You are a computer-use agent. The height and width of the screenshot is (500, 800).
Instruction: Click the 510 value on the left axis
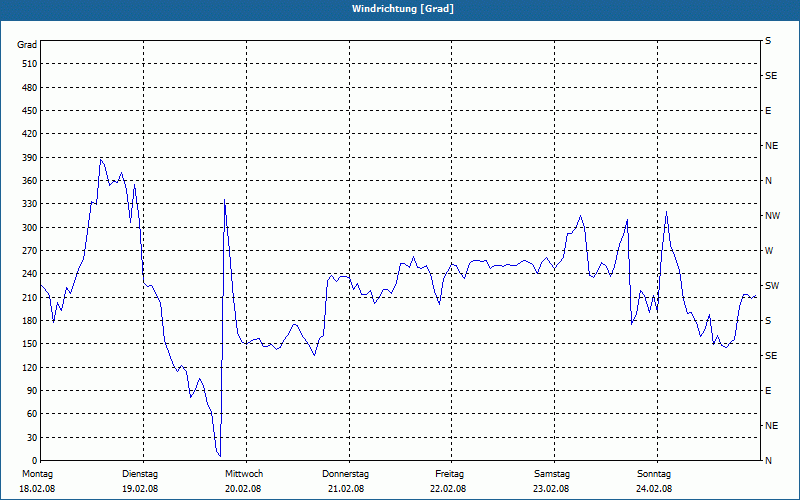(x=30, y=64)
